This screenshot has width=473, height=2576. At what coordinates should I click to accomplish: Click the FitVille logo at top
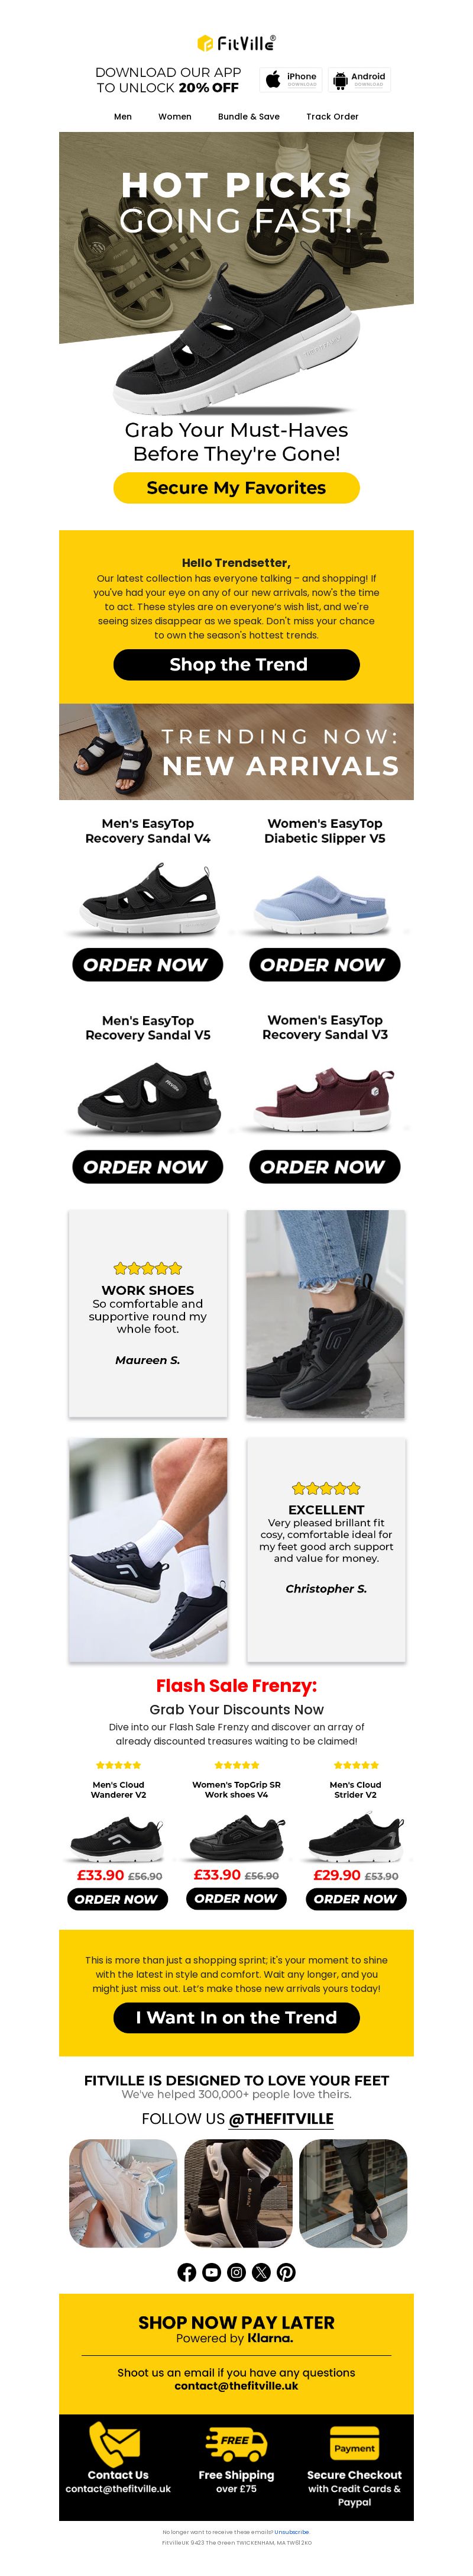[236, 43]
